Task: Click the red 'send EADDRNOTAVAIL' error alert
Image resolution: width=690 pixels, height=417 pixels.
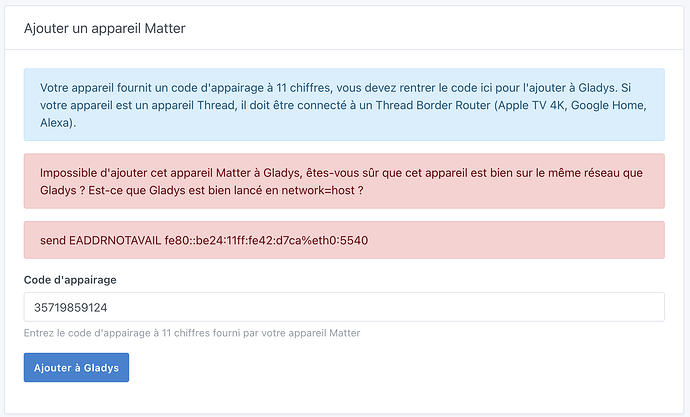Action: [x=344, y=241]
